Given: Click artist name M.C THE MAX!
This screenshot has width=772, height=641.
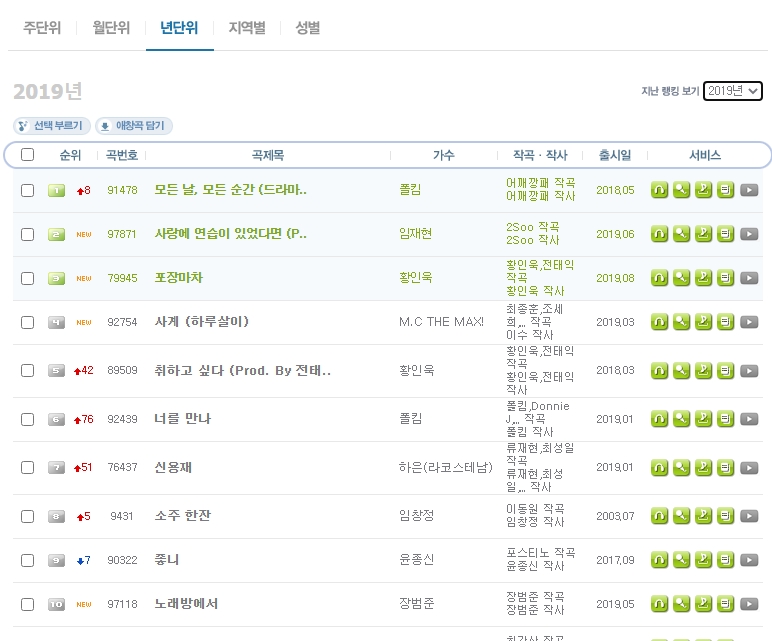Looking at the screenshot, I should [441, 322].
